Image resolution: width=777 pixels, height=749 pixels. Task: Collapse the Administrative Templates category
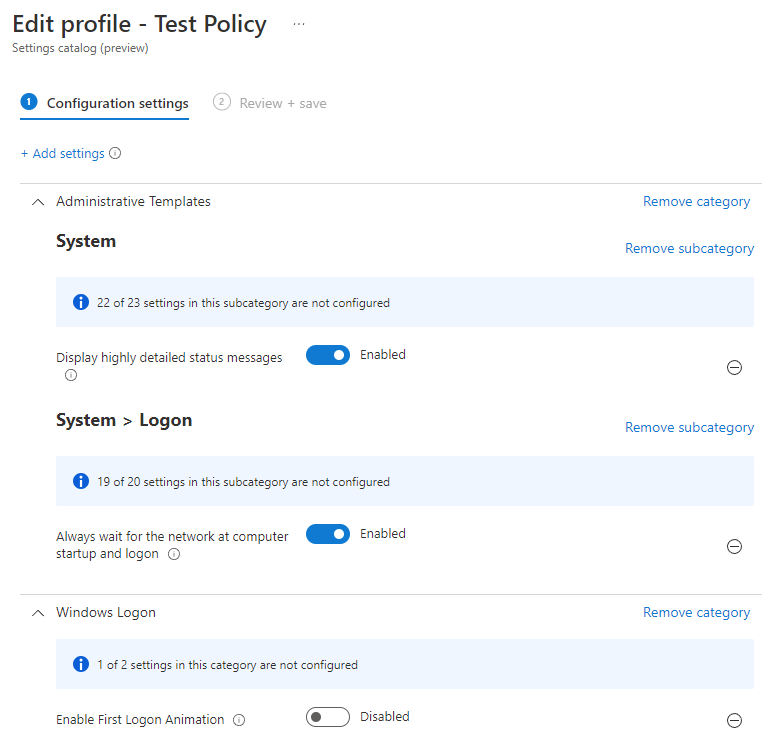coord(38,202)
